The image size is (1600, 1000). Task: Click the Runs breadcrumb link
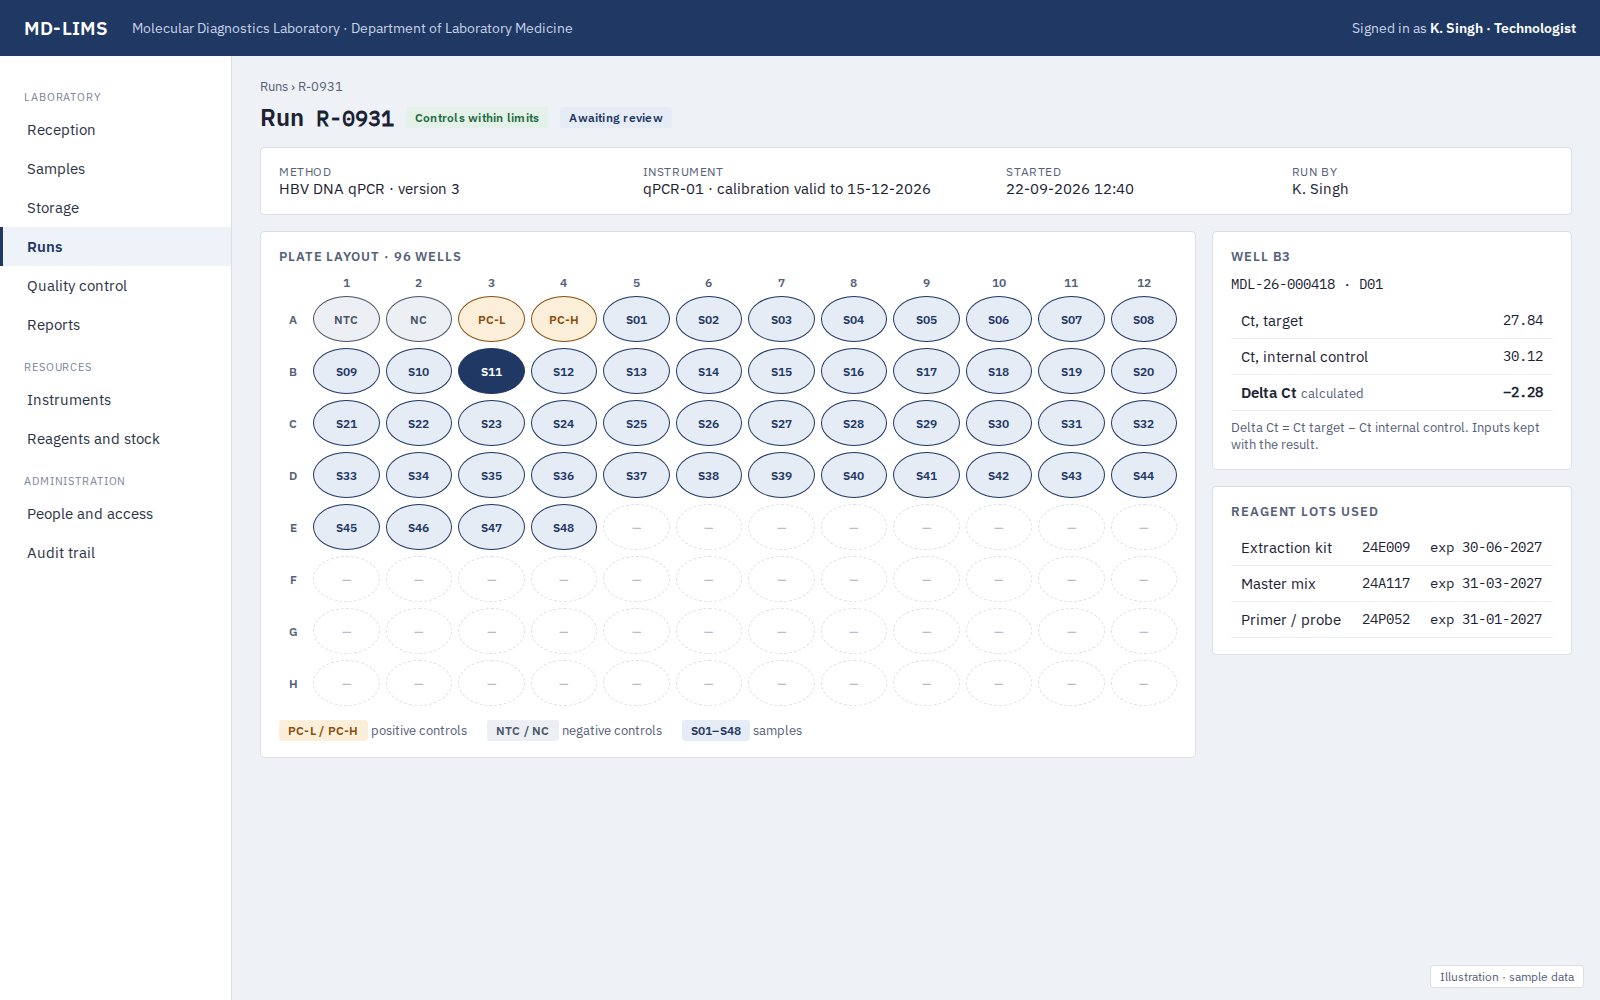pyautogui.click(x=274, y=87)
